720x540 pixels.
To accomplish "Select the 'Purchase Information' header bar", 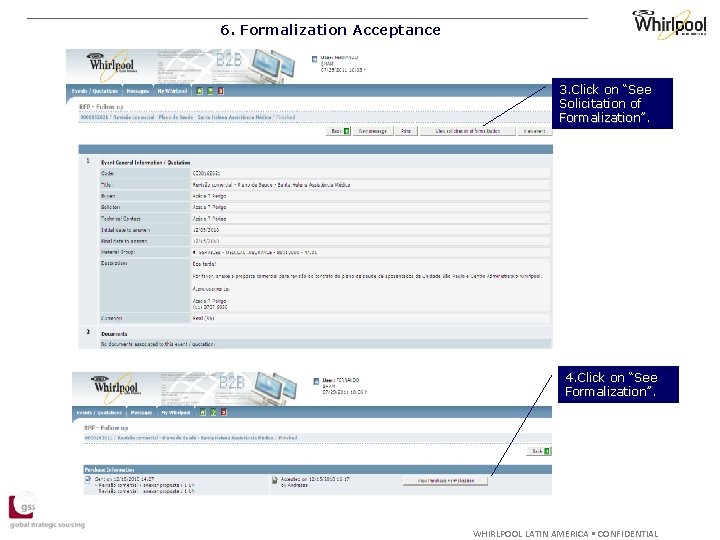I will (x=317, y=469).
